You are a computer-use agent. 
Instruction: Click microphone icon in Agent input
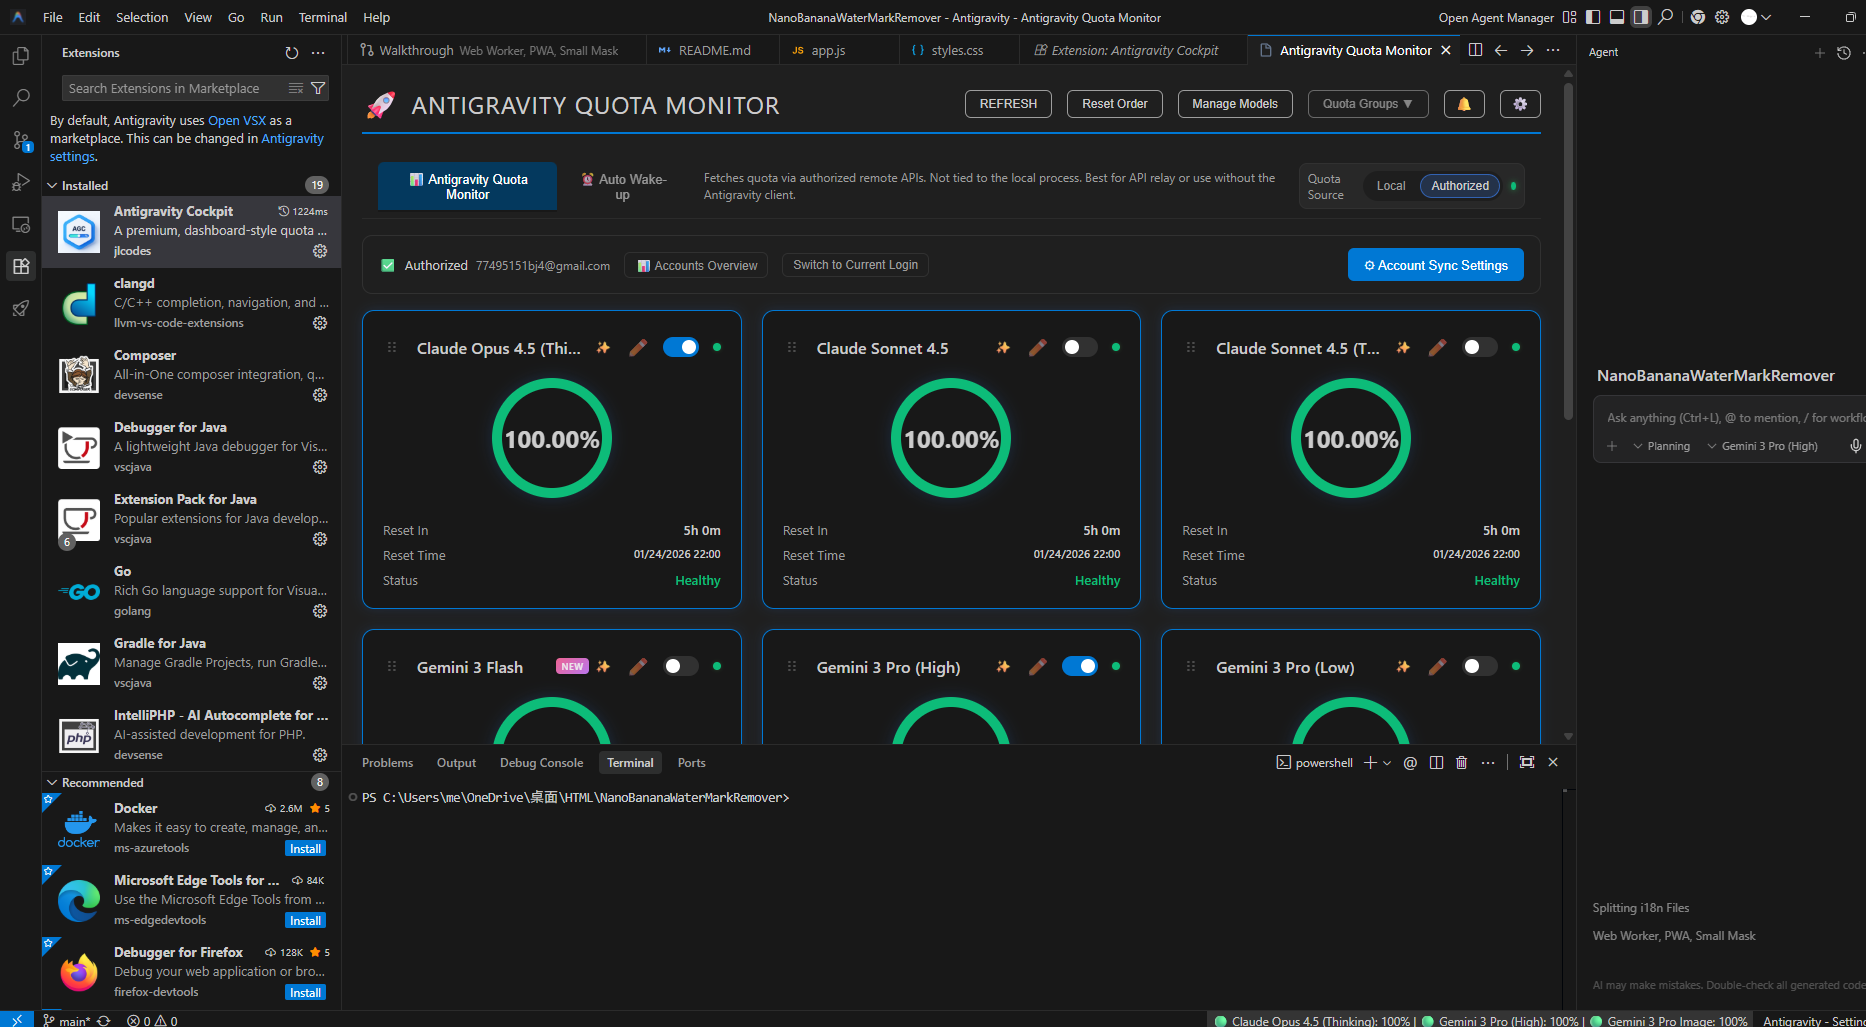[x=1855, y=446]
